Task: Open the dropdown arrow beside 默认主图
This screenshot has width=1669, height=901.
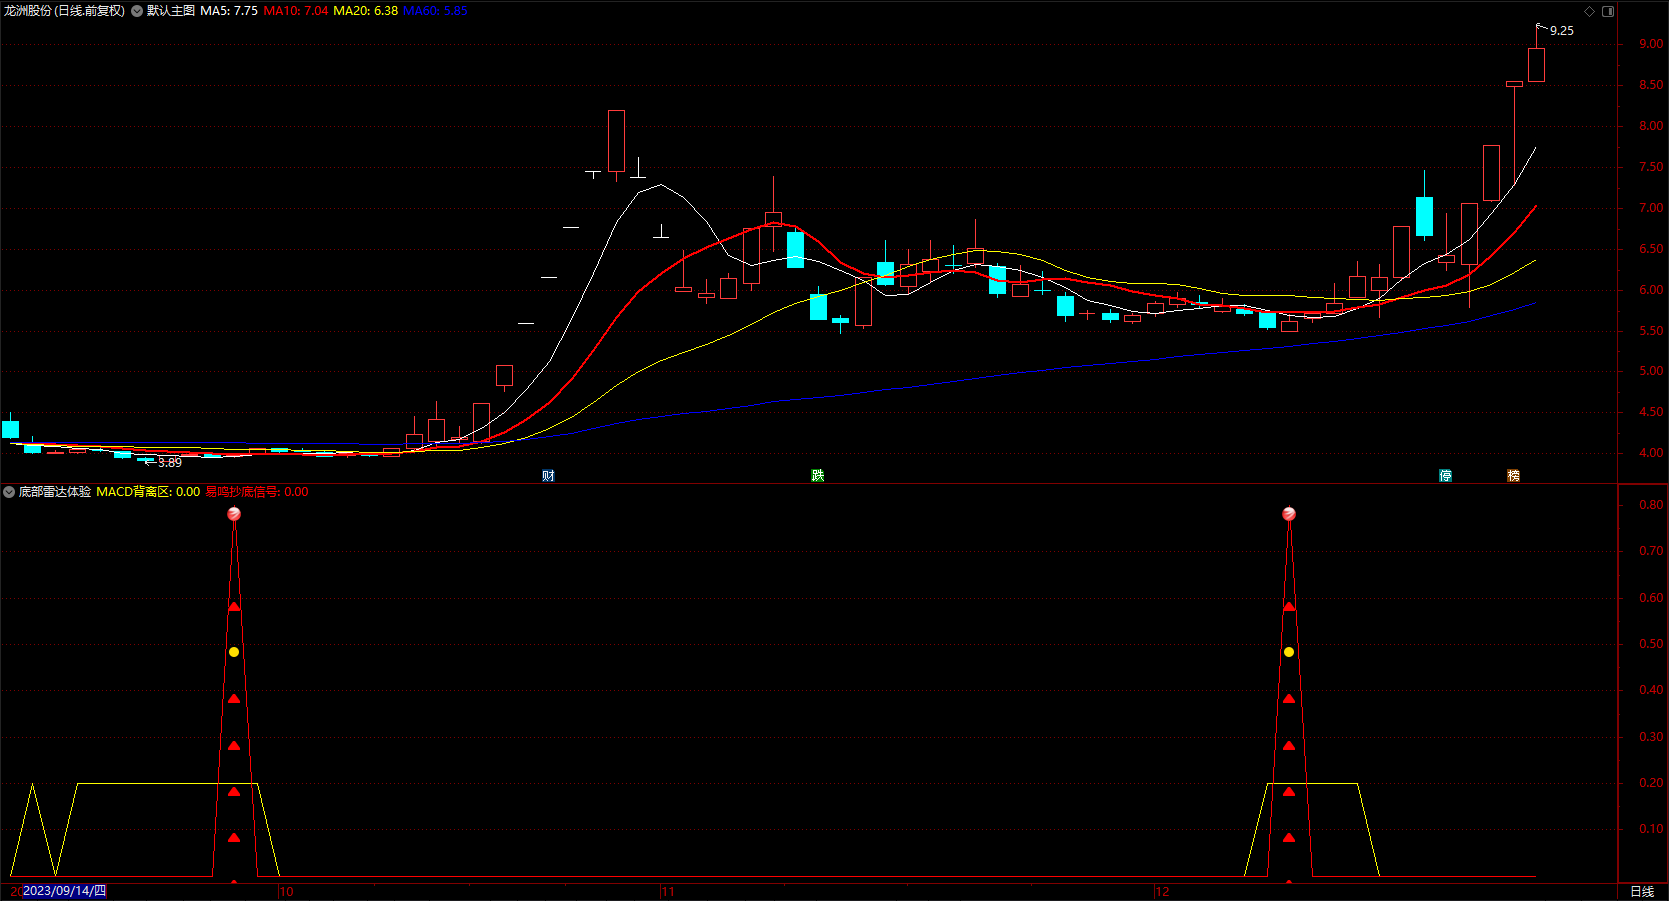Action: 137,11
